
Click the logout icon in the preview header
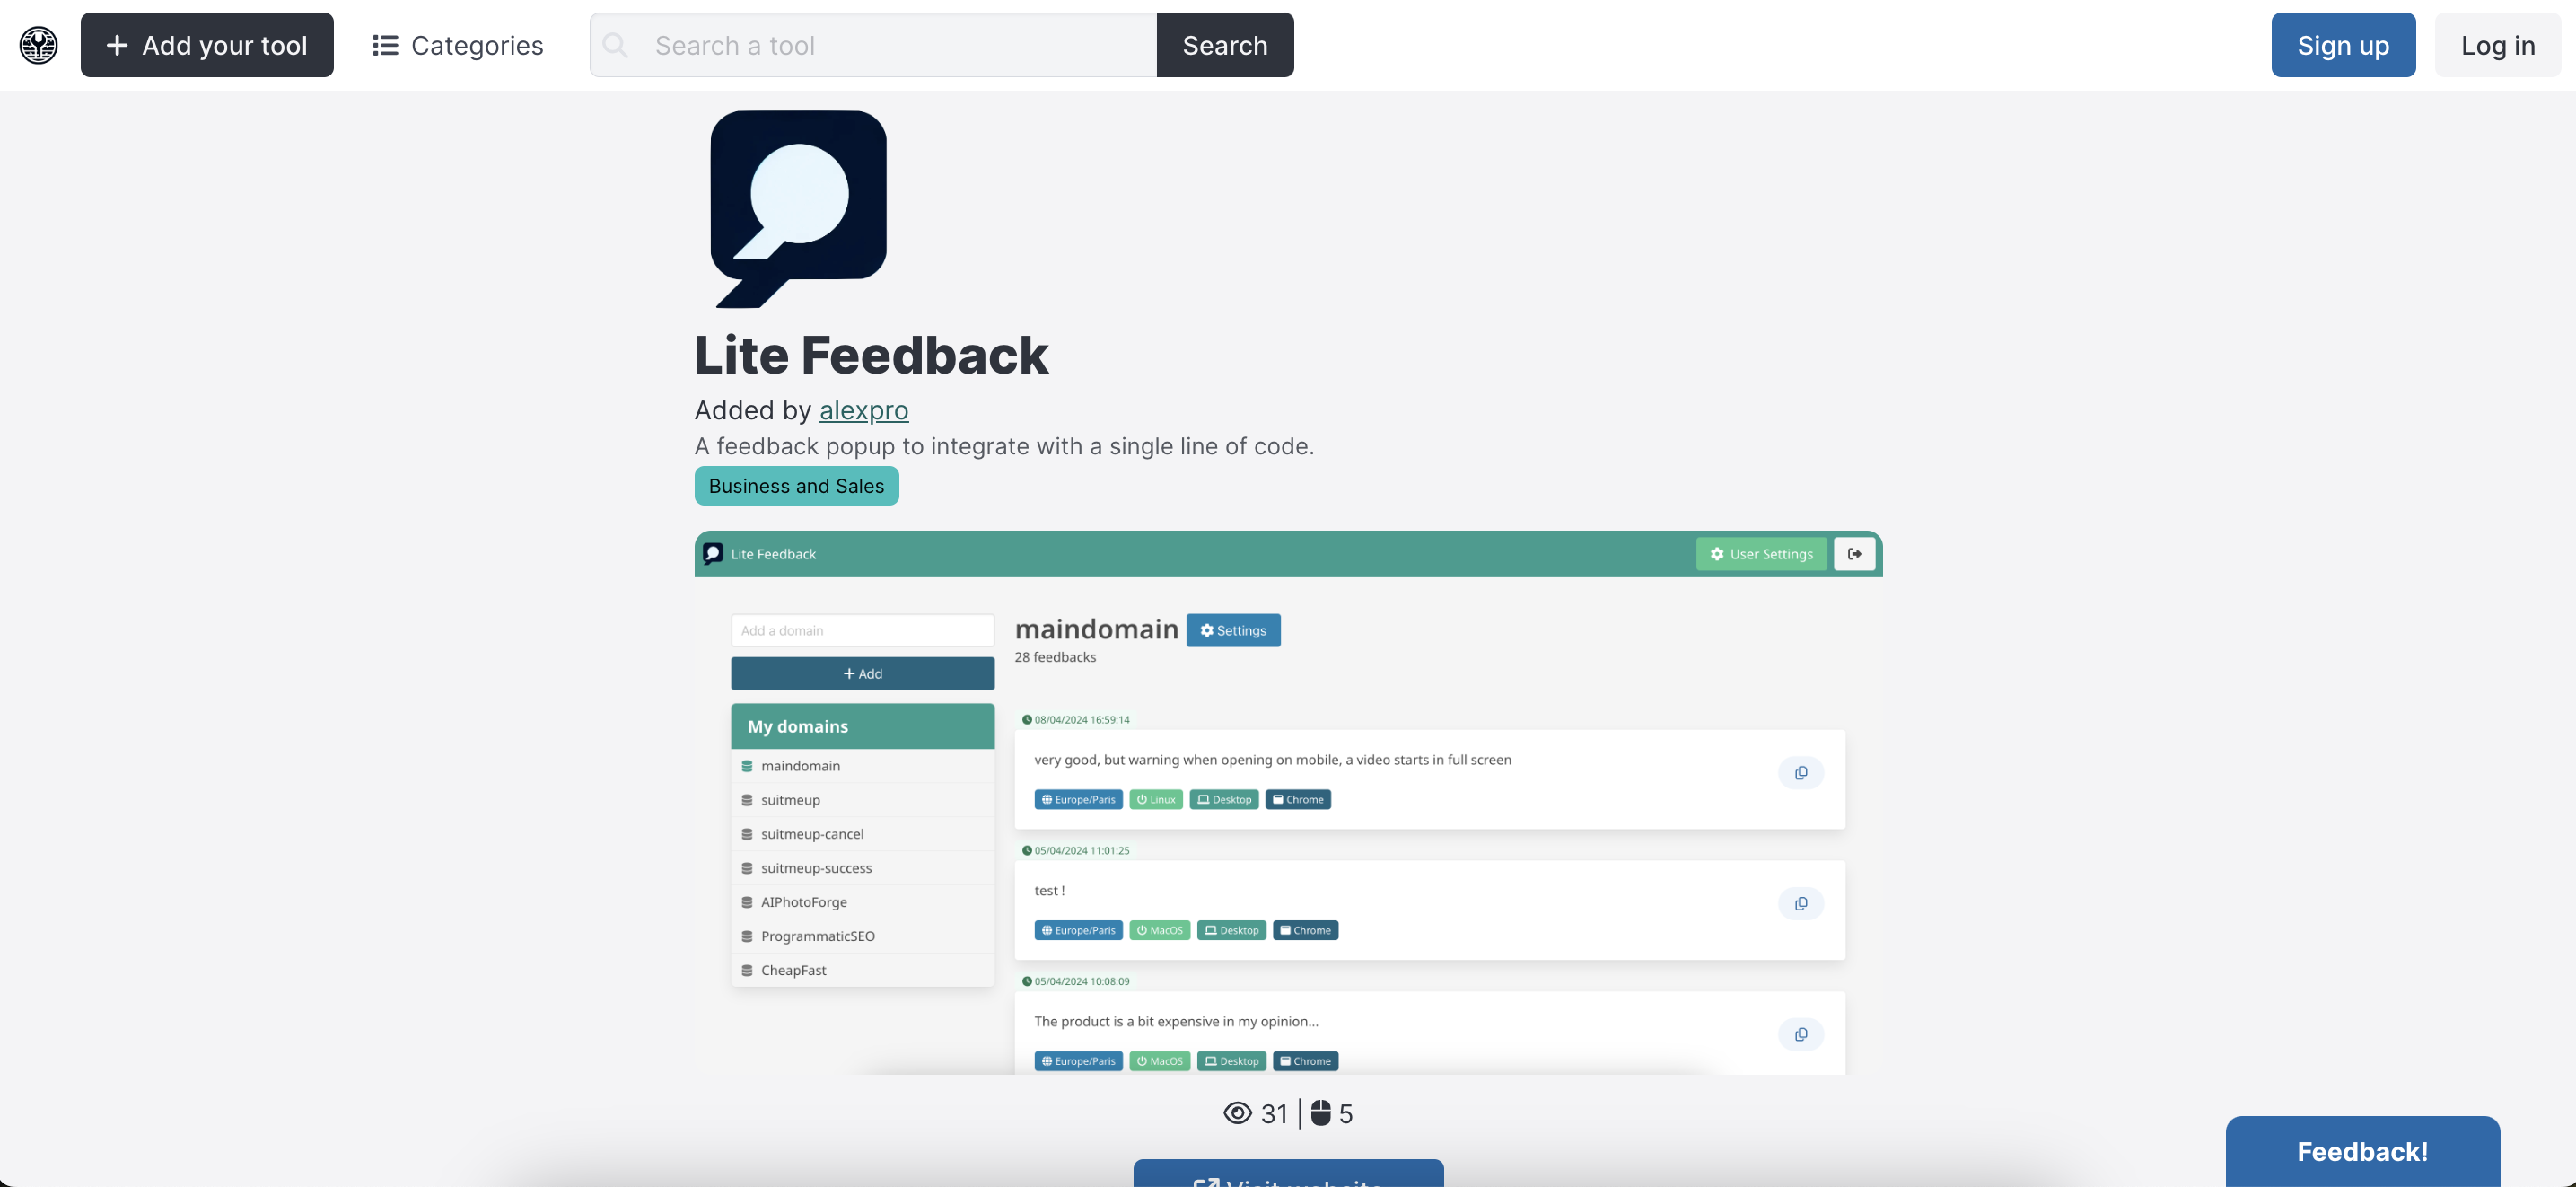[x=1854, y=554]
